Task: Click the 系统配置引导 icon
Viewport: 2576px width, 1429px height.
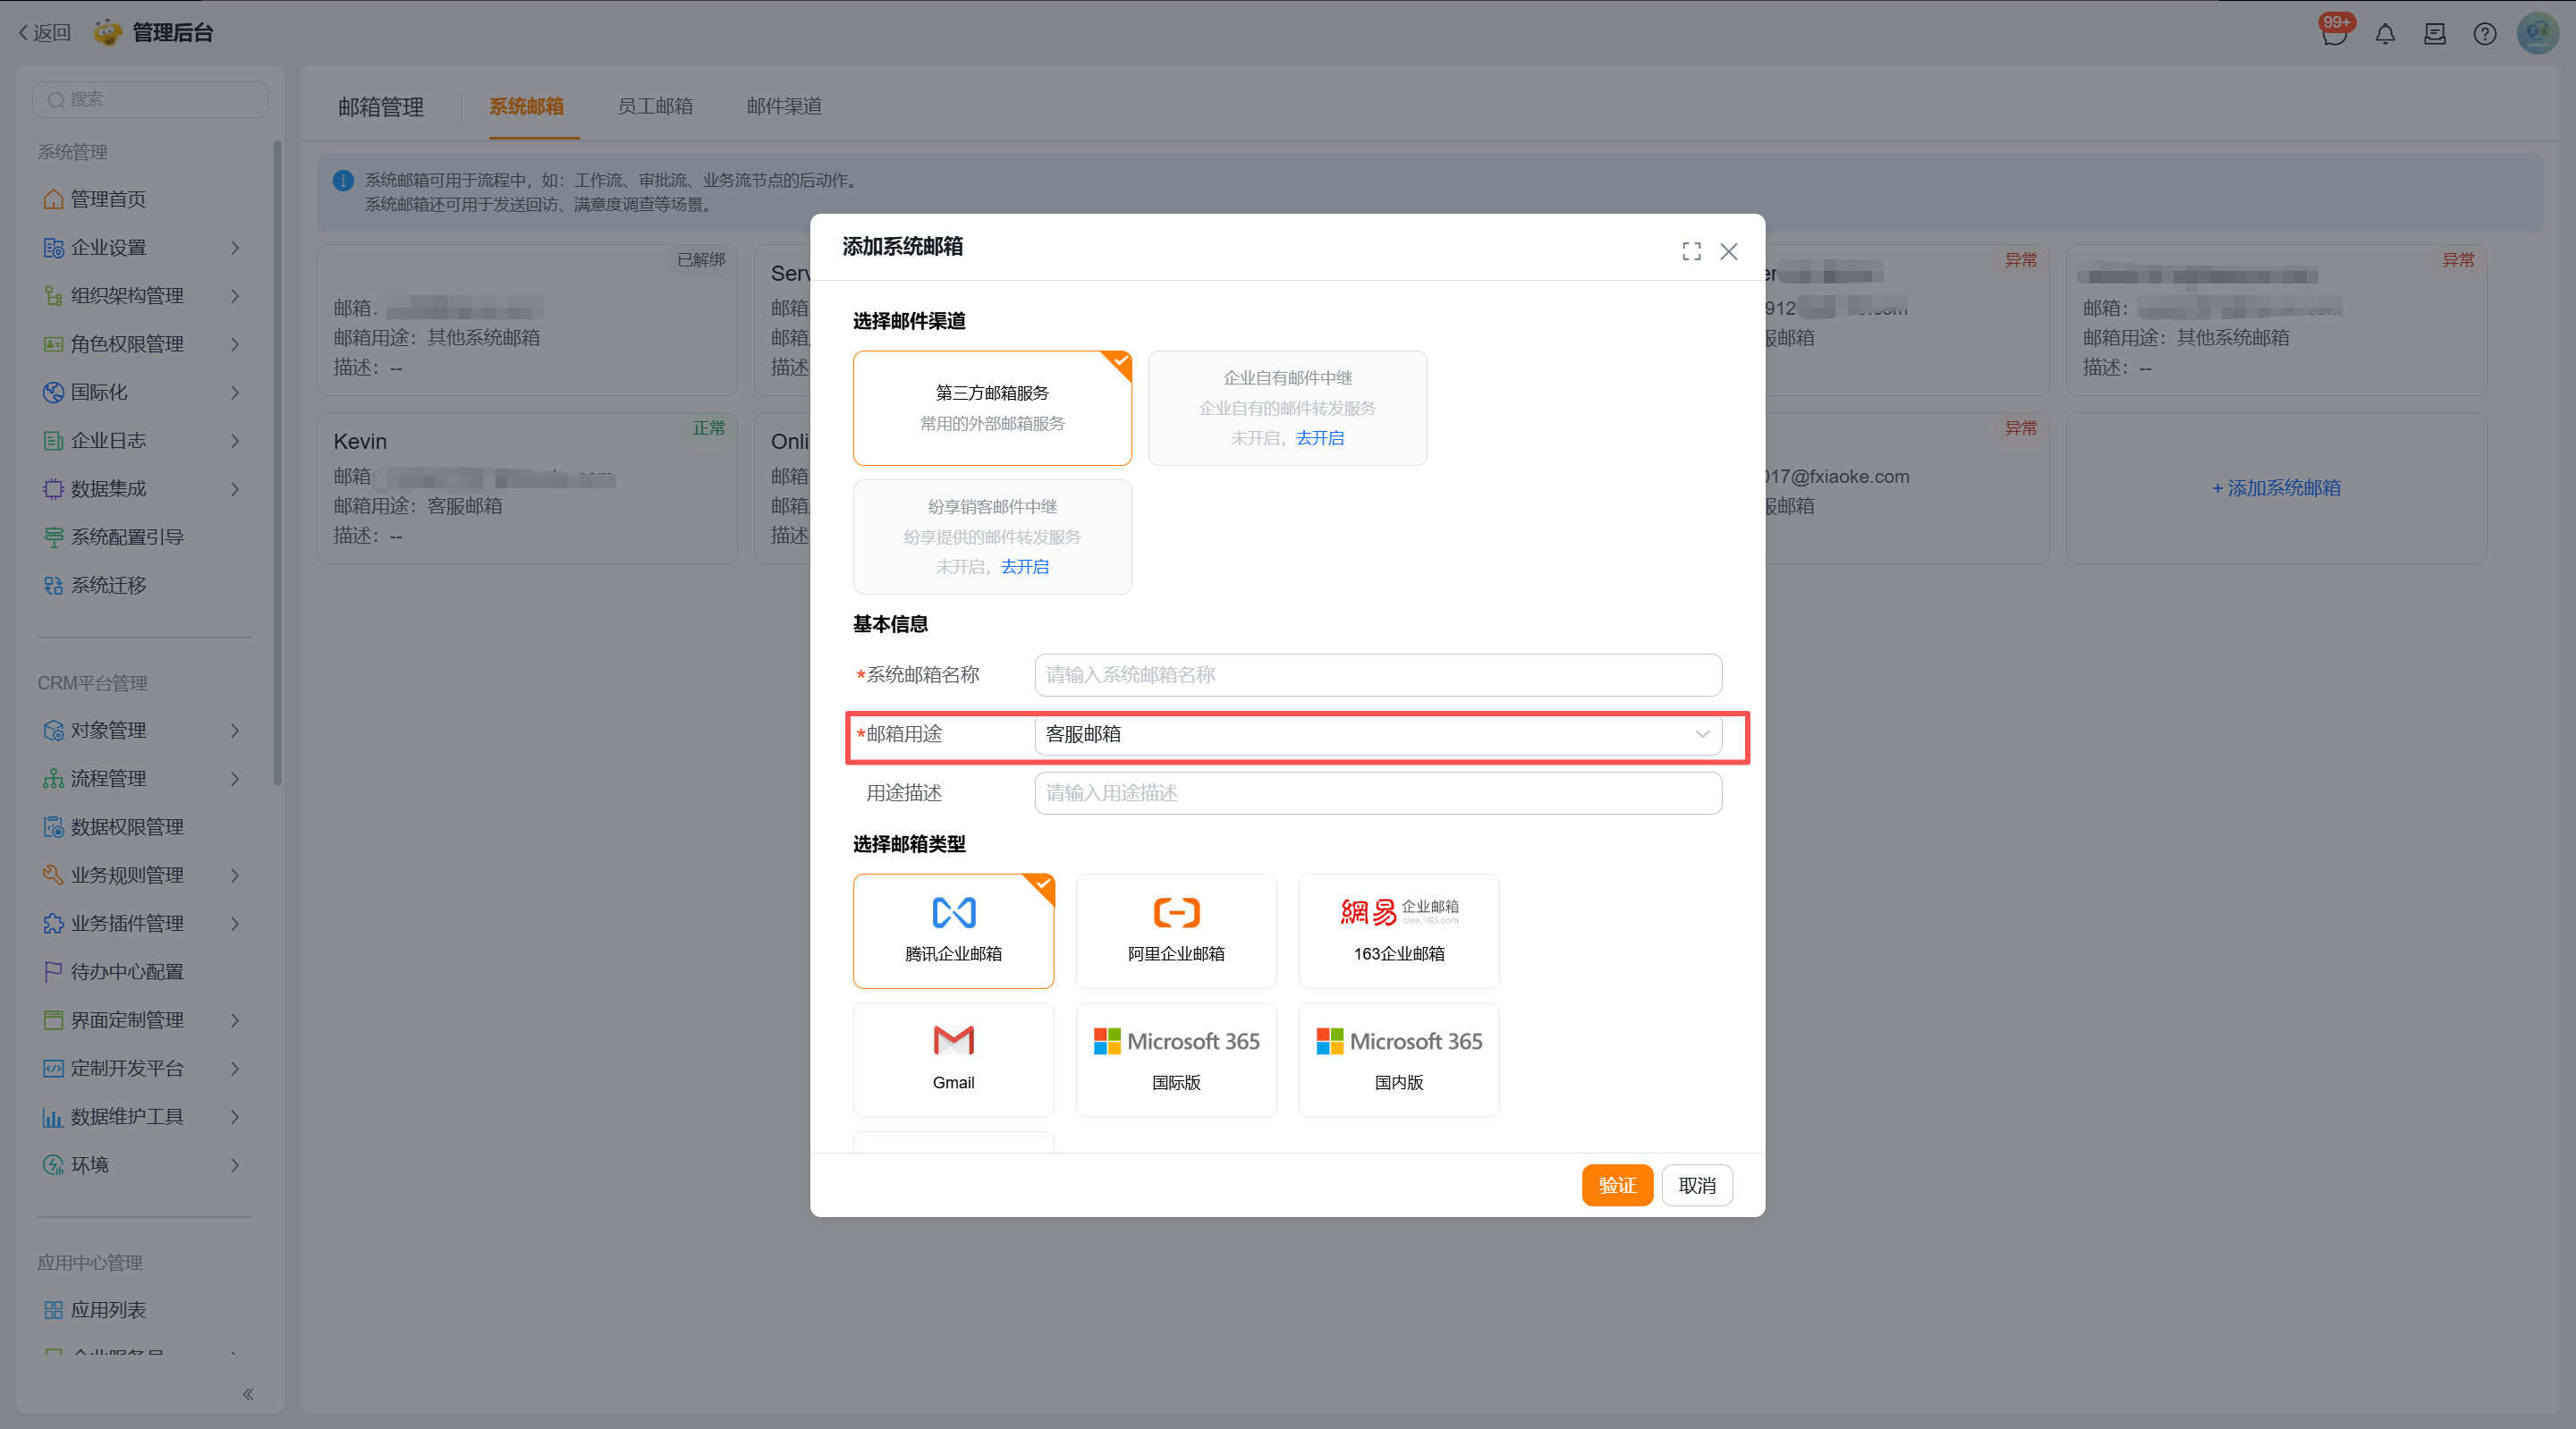Action: (x=53, y=537)
